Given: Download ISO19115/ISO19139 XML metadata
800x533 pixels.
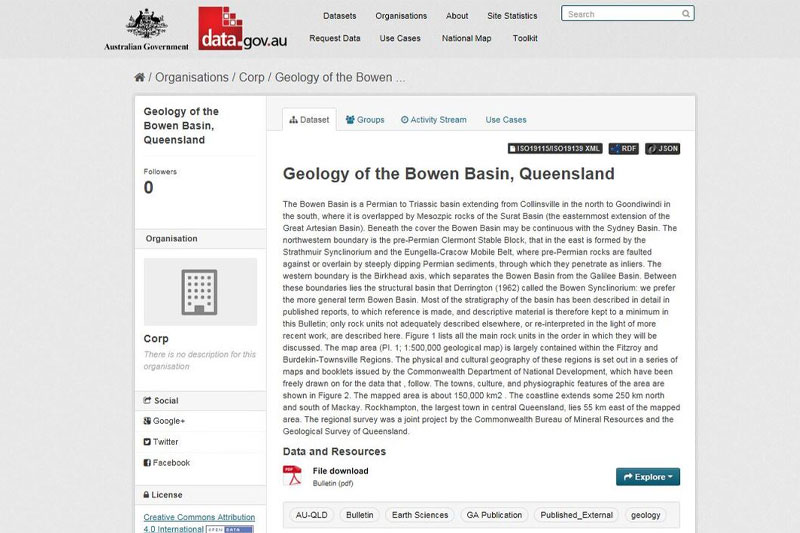Looking at the screenshot, I should (555, 149).
